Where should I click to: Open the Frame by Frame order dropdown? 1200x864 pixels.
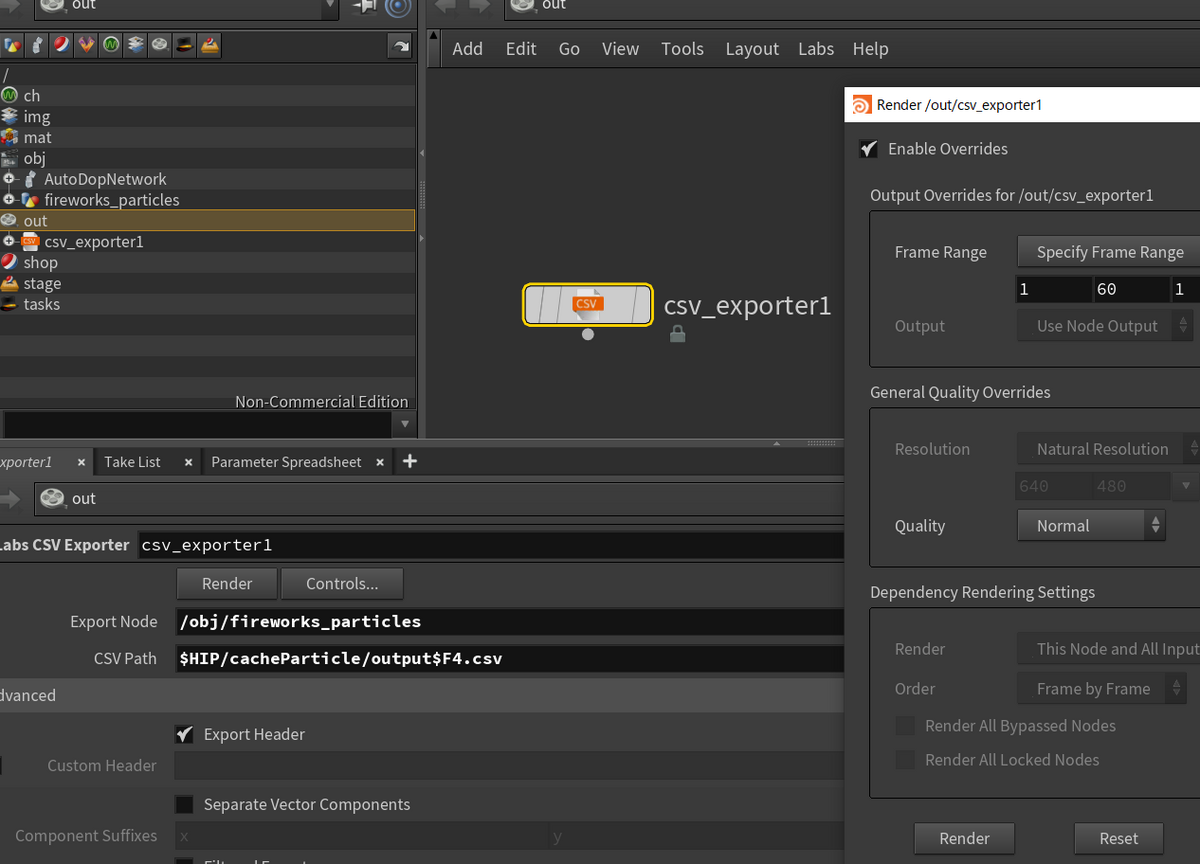pyautogui.click(x=1103, y=689)
